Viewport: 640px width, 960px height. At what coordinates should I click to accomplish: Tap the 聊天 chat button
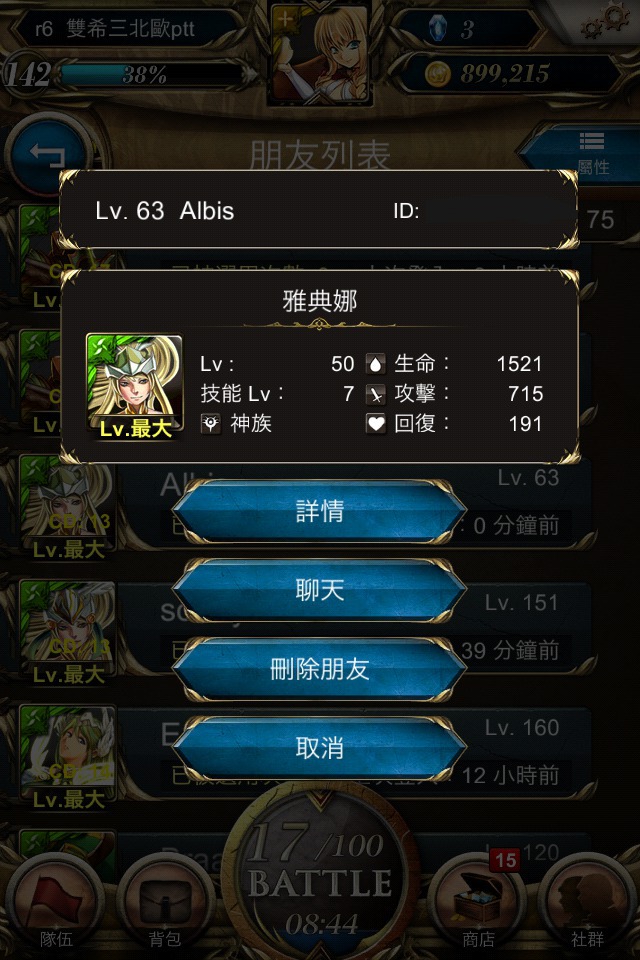[x=319, y=590]
